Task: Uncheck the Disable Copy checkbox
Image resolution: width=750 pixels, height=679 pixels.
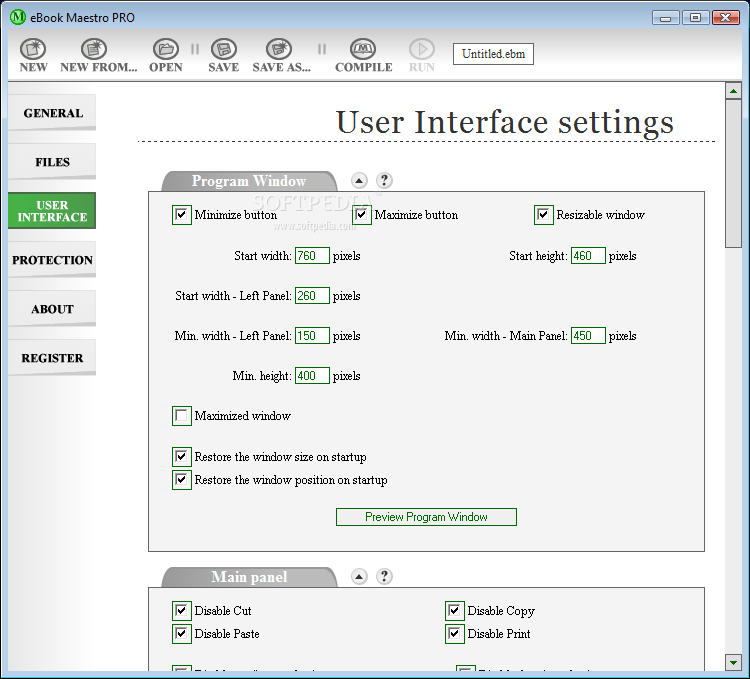Action: tap(454, 611)
